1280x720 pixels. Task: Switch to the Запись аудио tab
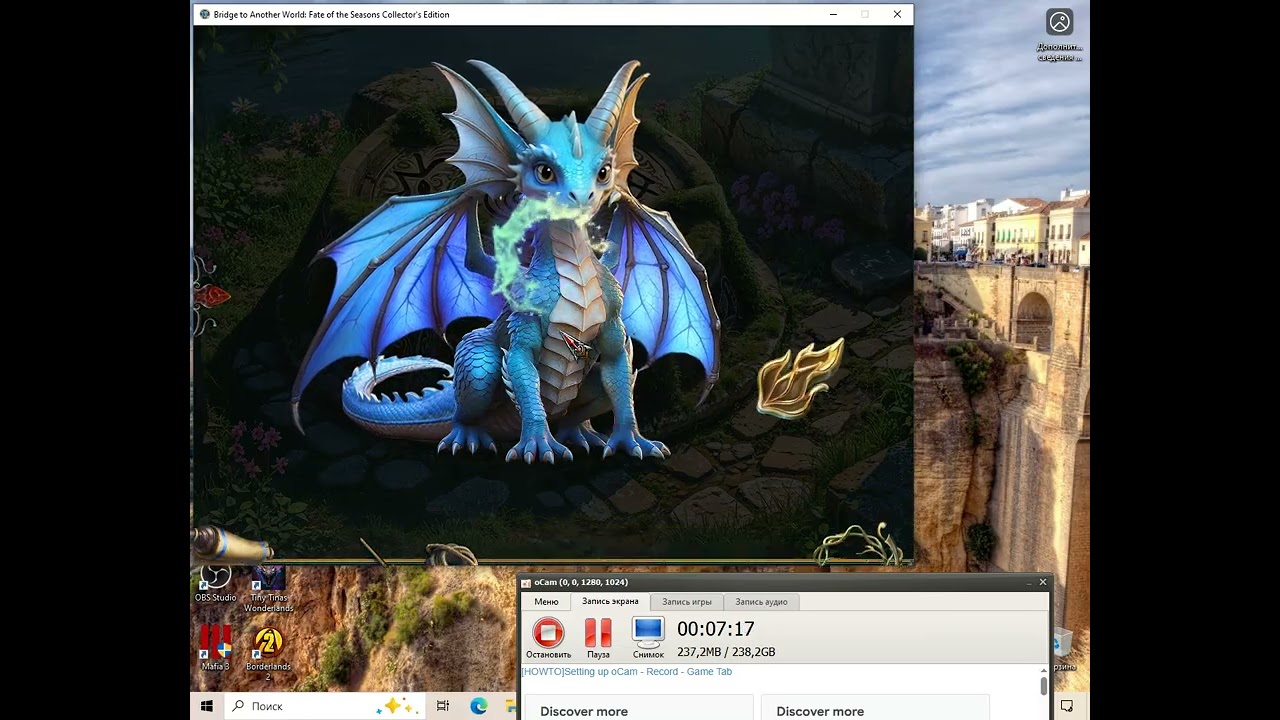762,602
